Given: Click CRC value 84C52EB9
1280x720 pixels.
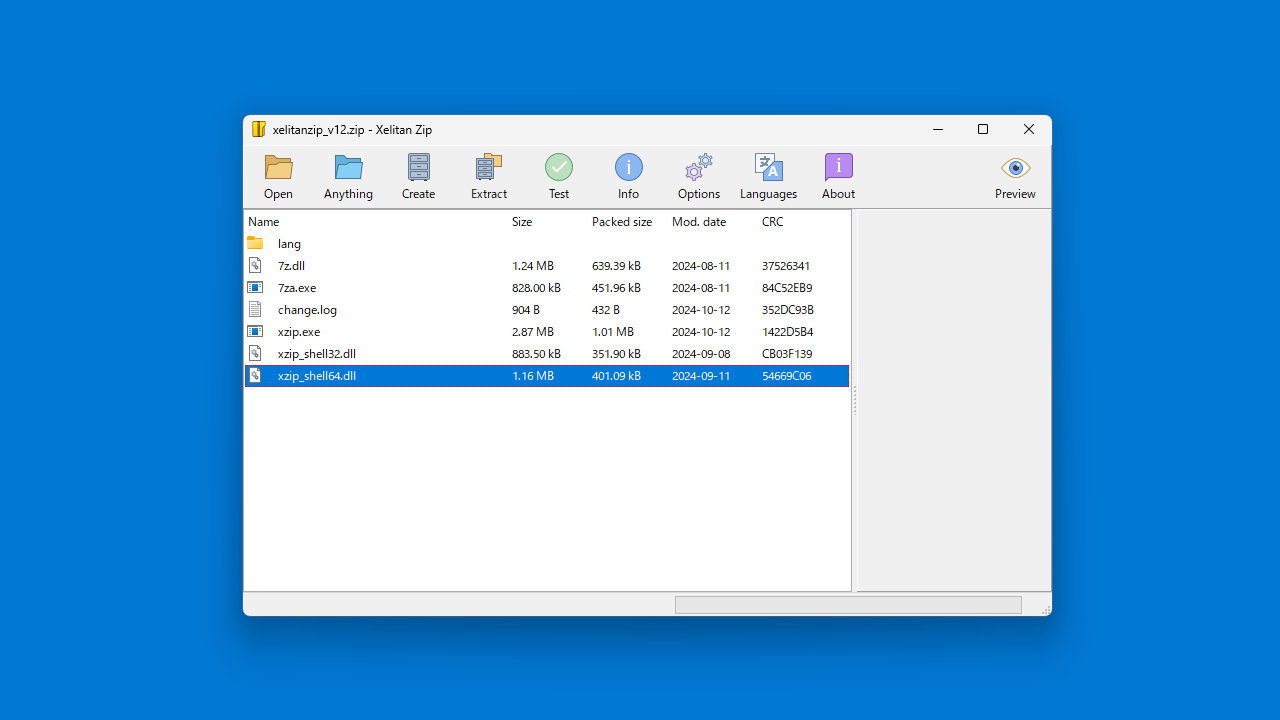Looking at the screenshot, I should tap(787, 288).
